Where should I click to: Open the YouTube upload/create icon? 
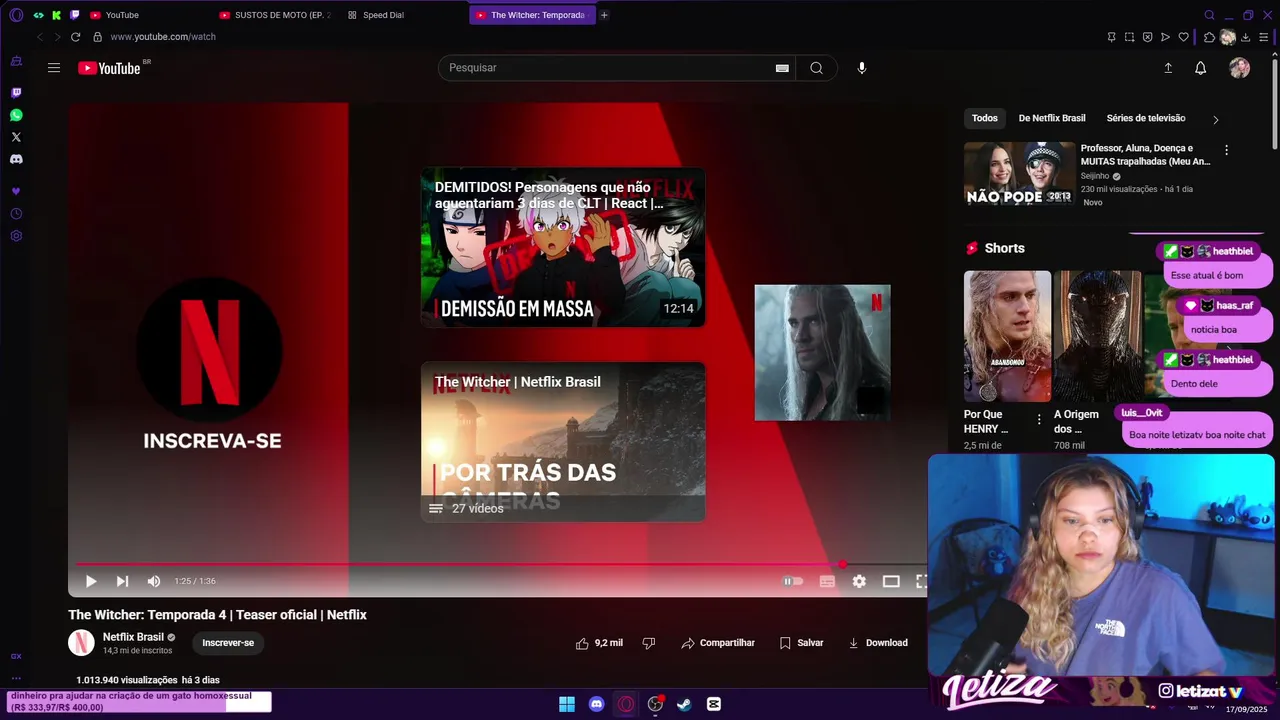[x=1168, y=68]
